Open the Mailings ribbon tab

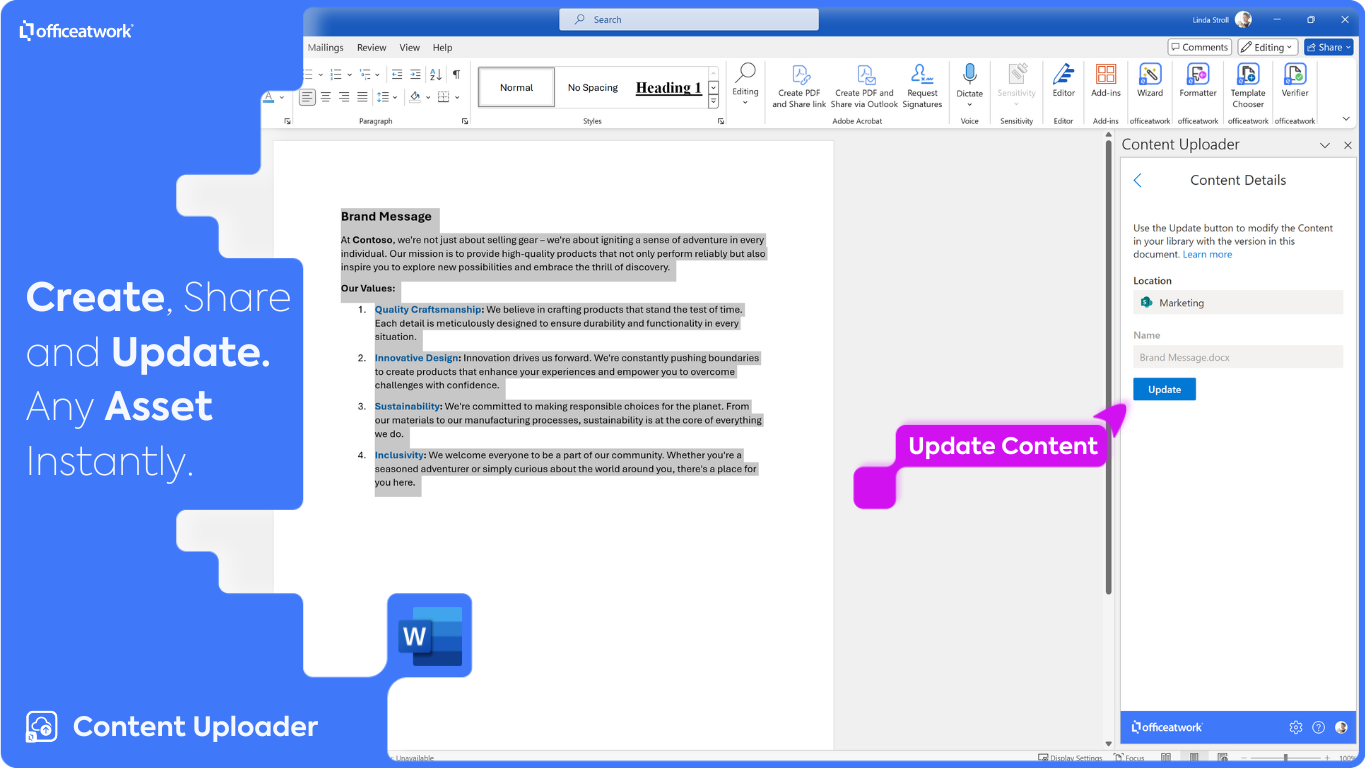(x=326, y=47)
